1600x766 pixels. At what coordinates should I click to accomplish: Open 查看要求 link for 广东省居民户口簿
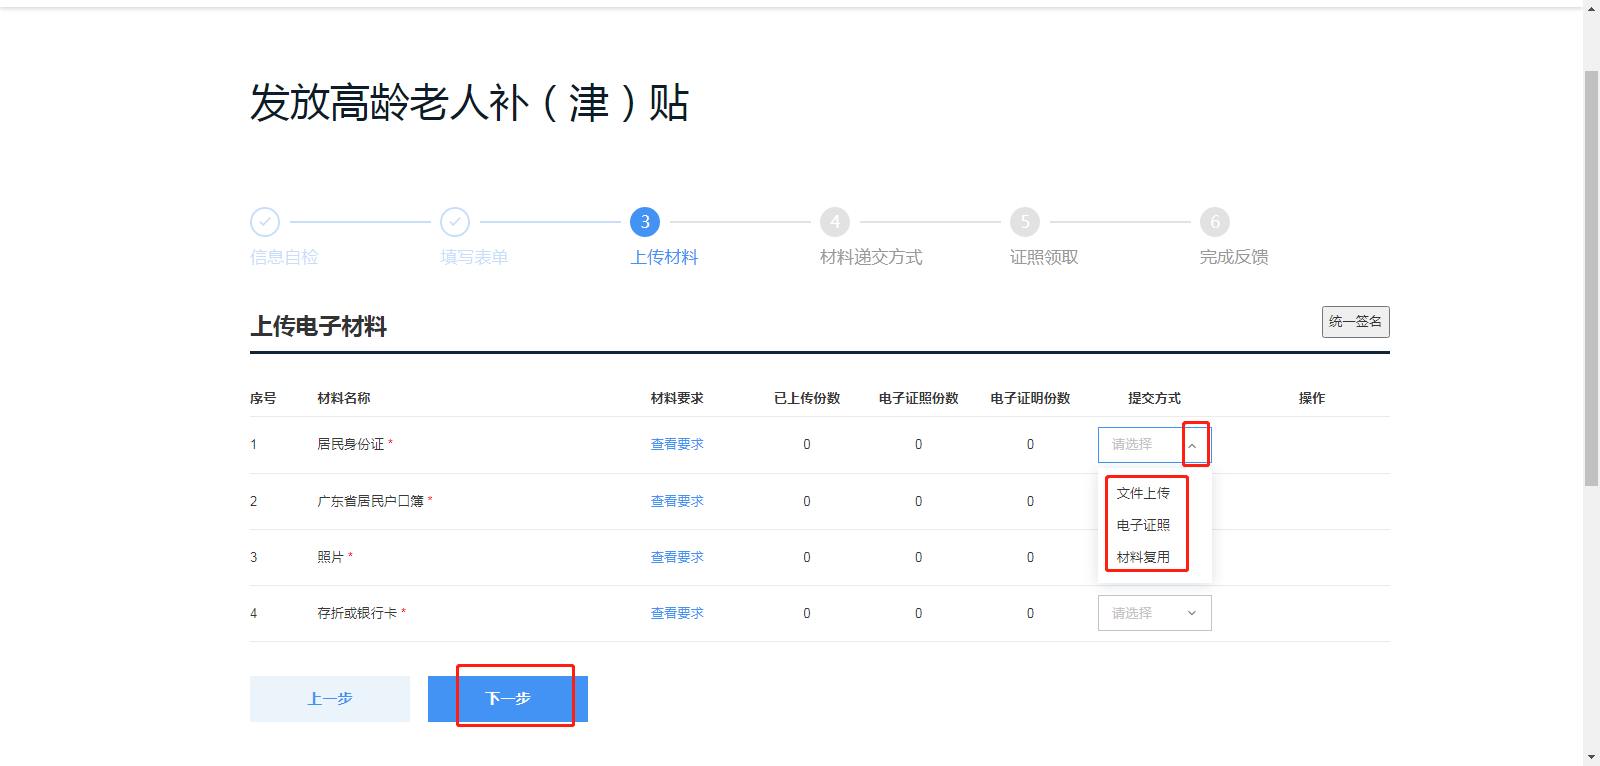pos(677,501)
